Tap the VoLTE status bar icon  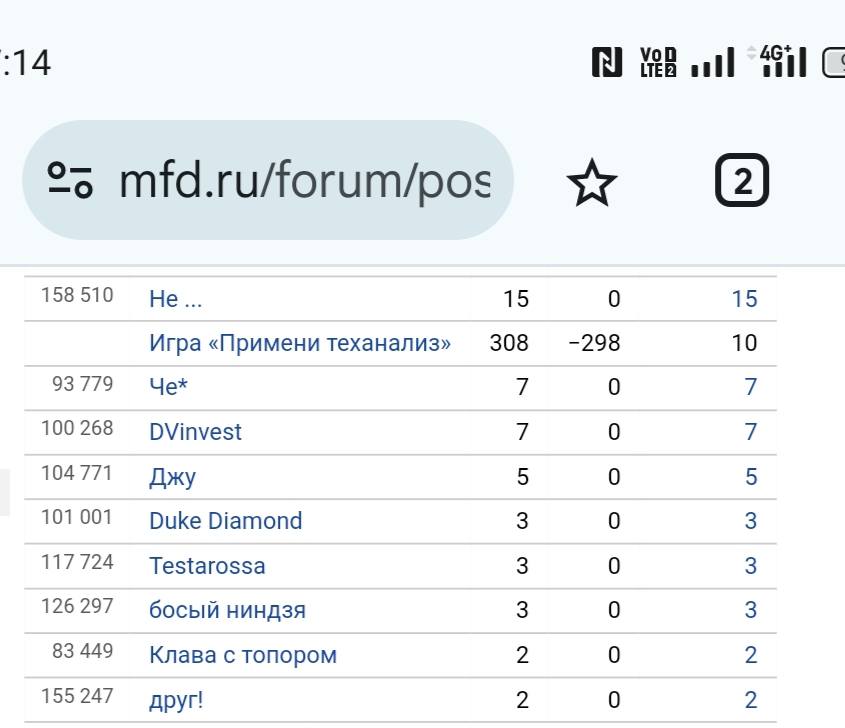click(658, 62)
